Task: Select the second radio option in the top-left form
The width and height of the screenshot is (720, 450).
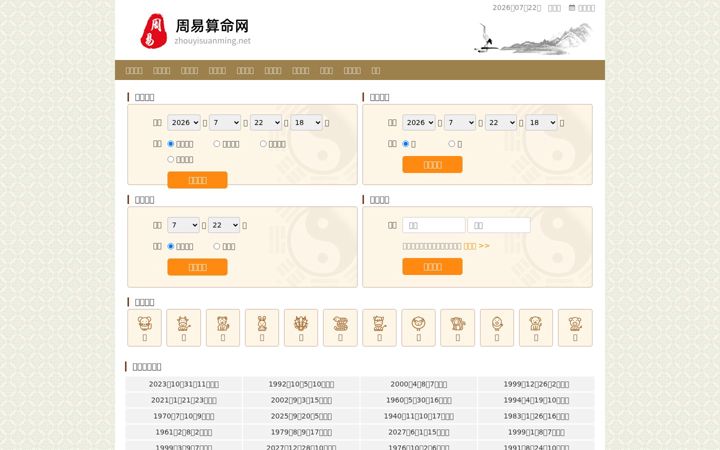Action: coord(217,144)
